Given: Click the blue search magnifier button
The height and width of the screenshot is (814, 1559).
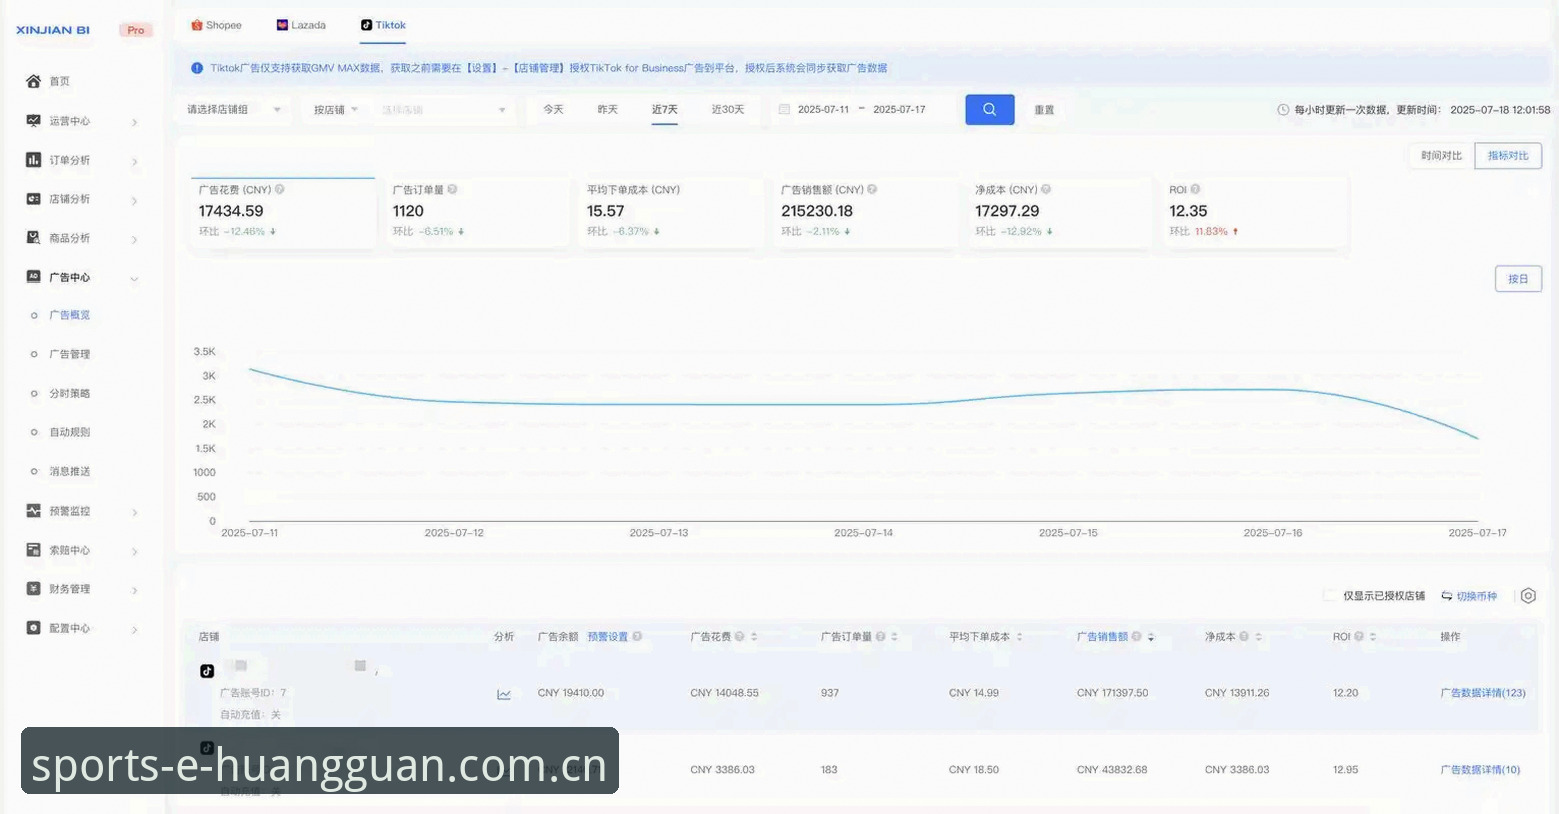Looking at the screenshot, I should coord(990,110).
